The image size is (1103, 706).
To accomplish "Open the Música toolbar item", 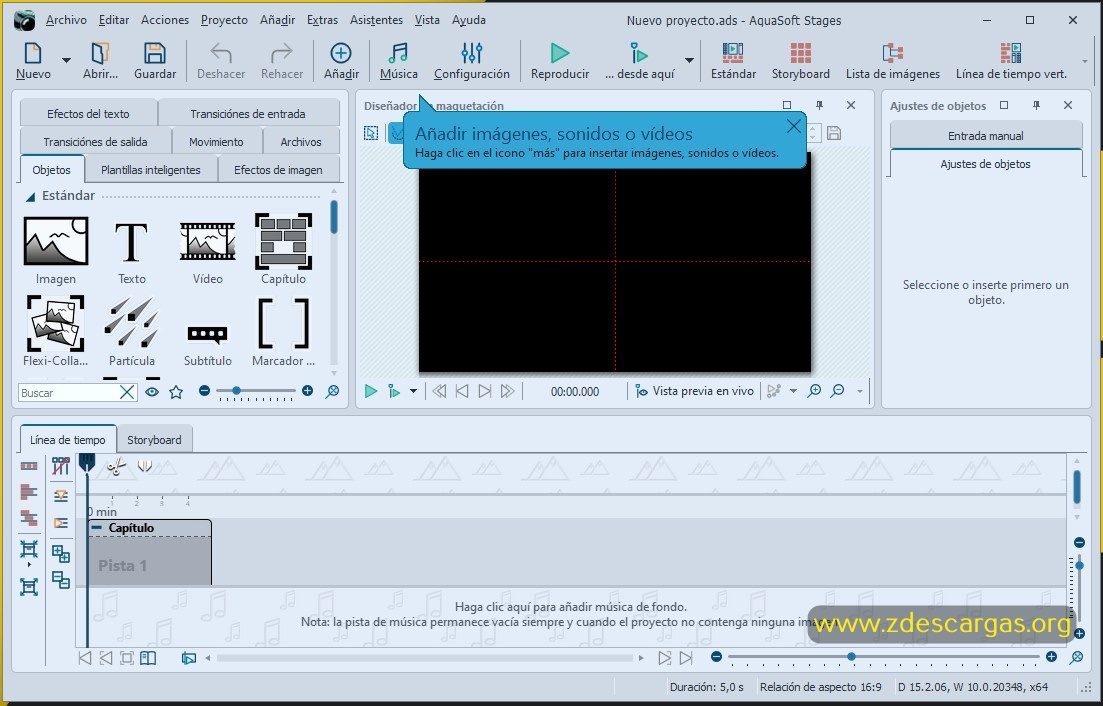I will tap(399, 61).
